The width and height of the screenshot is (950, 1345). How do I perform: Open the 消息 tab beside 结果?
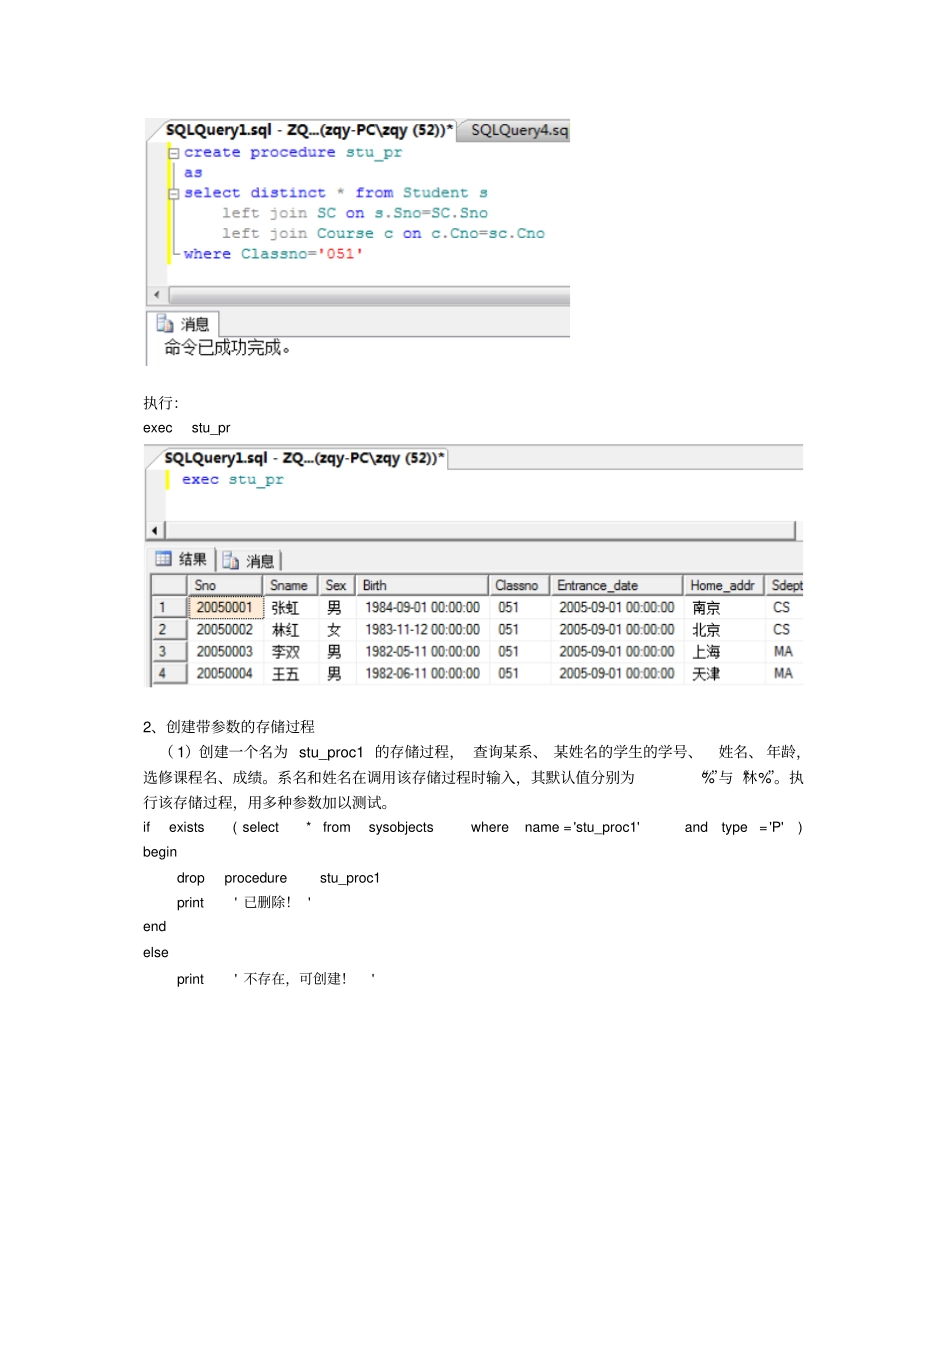250,560
